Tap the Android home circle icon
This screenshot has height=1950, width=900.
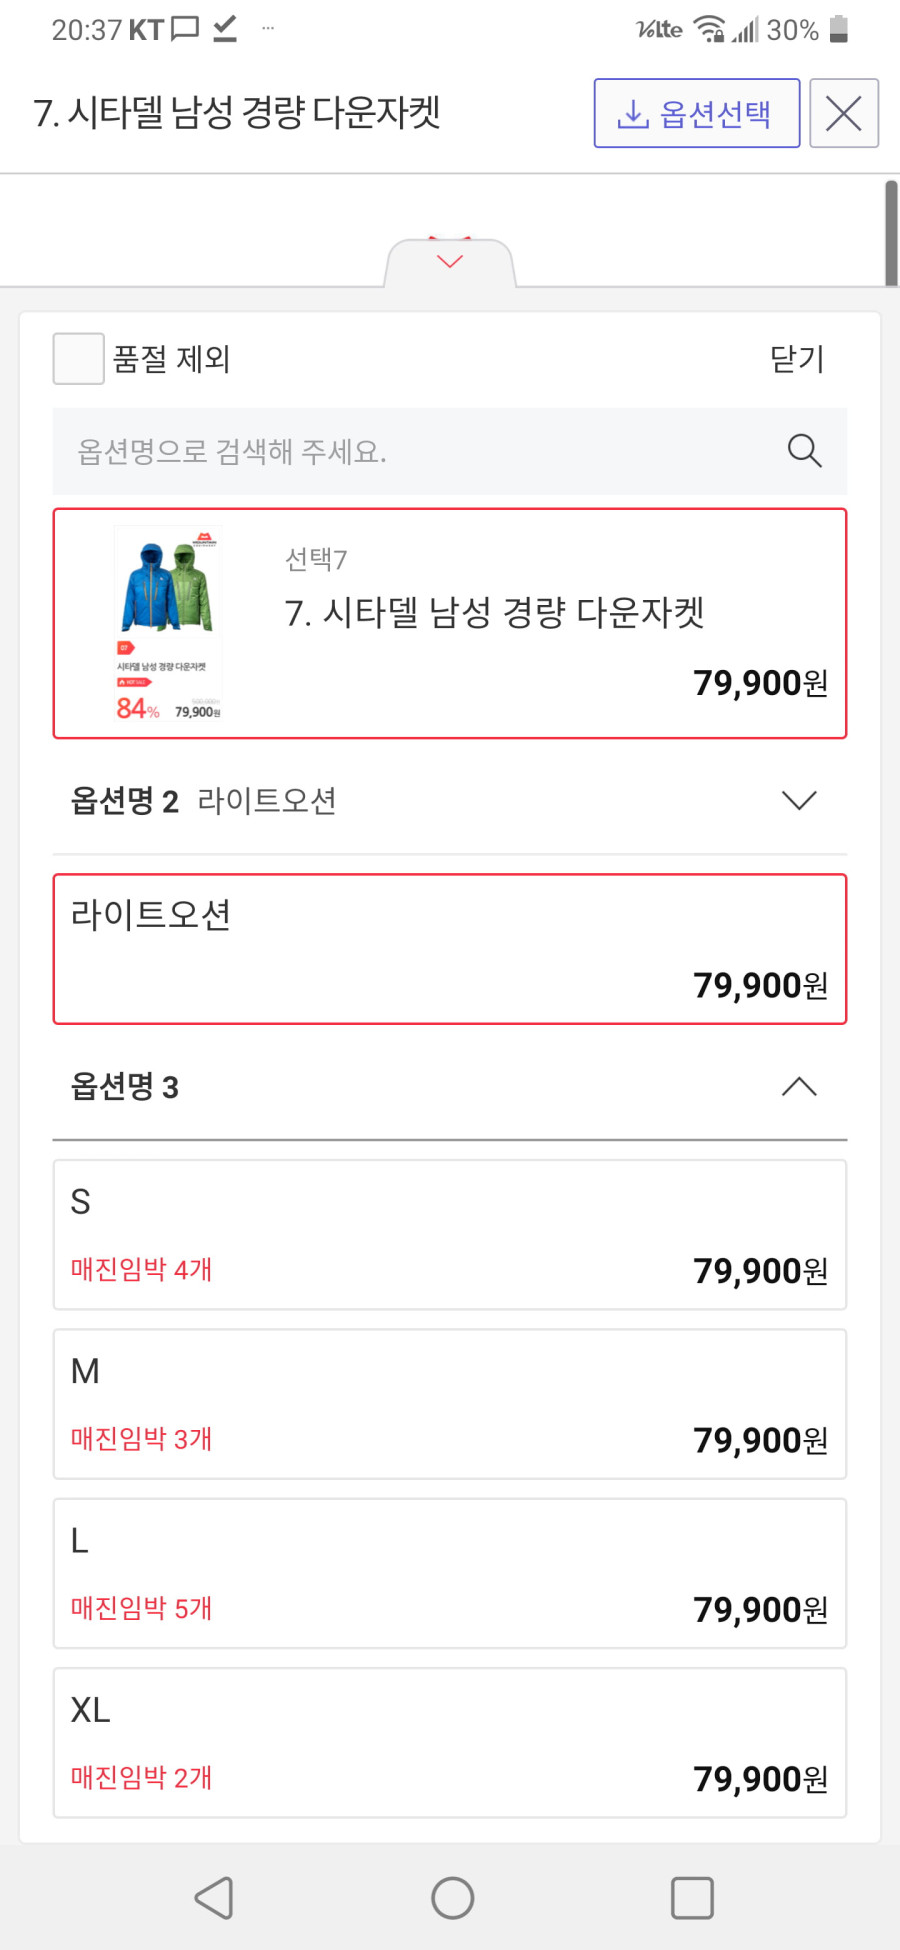point(452,1897)
